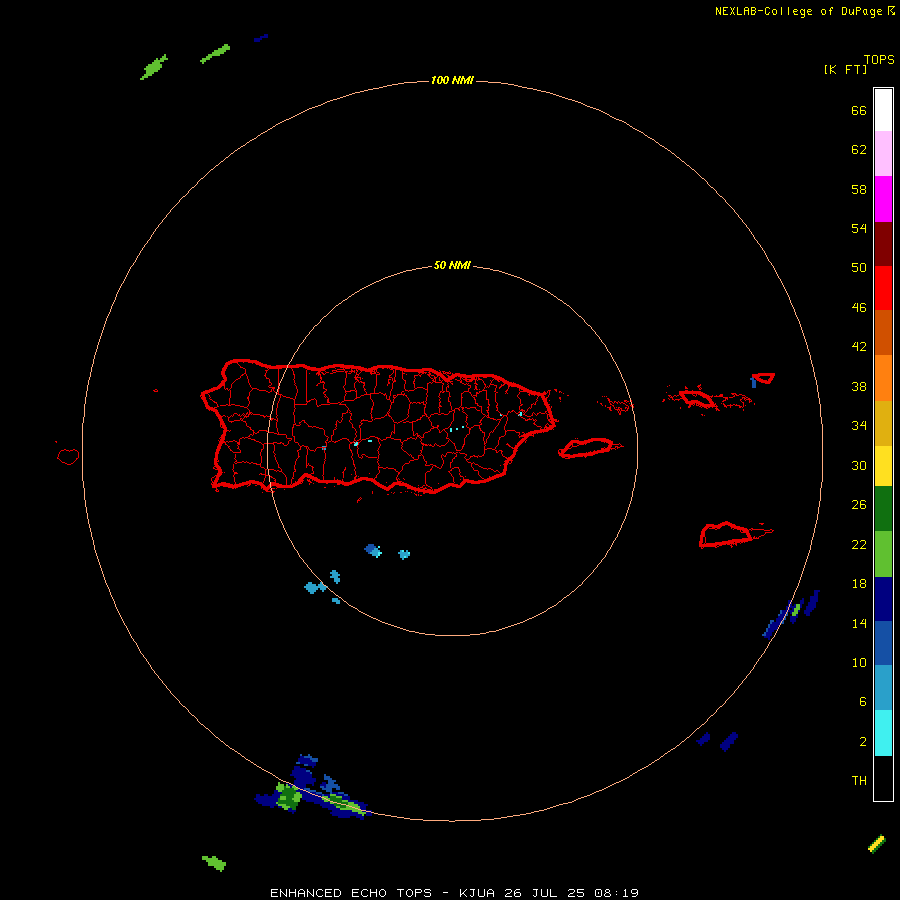The width and height of the screenshot is (900, 900).
Task: Click the orange 42 kft legend swatch
Action: click(883, 377)
